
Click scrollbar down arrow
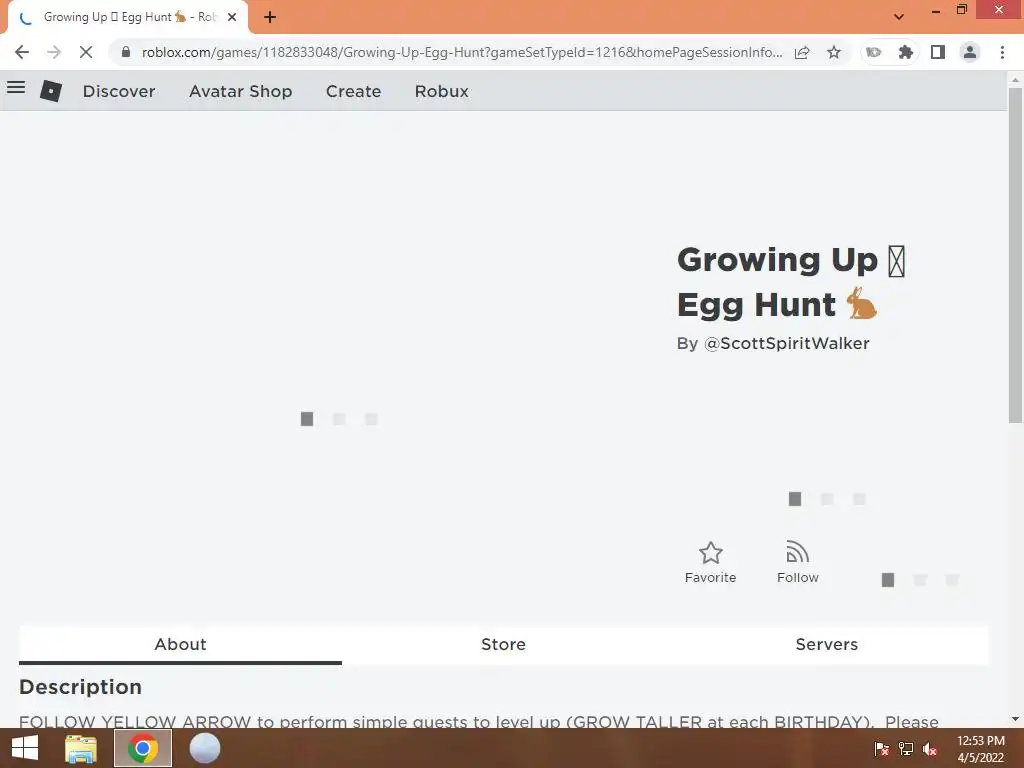(1015, 719)
